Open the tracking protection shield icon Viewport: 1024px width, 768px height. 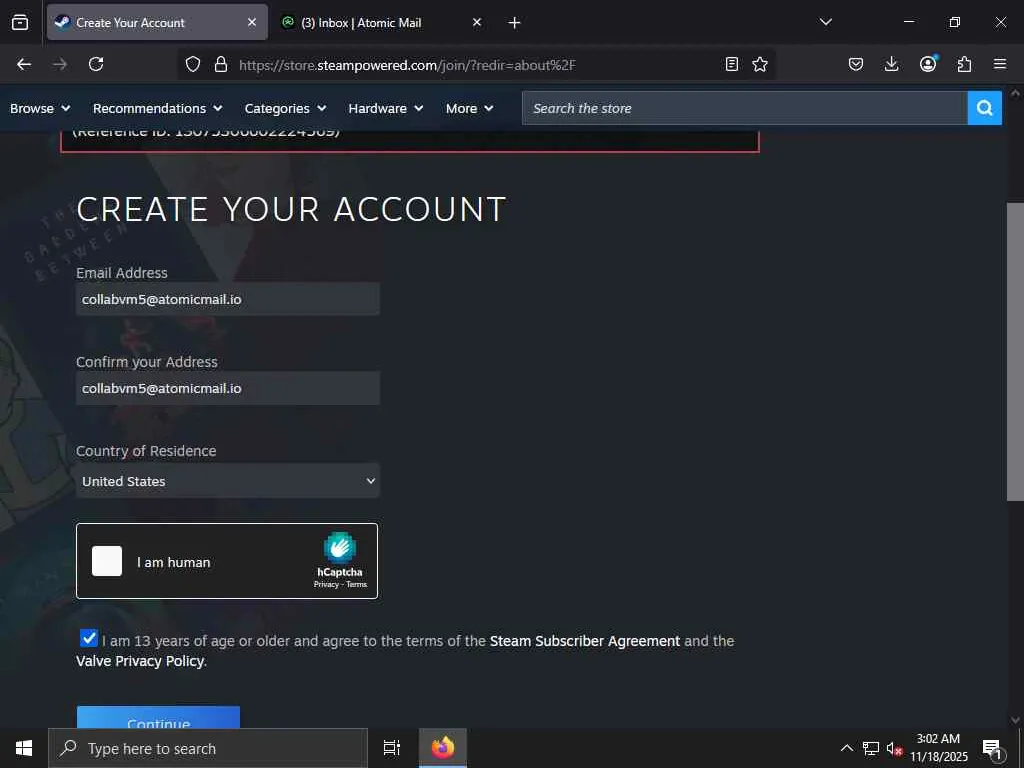pyautogui.click(x=193, y=64)
